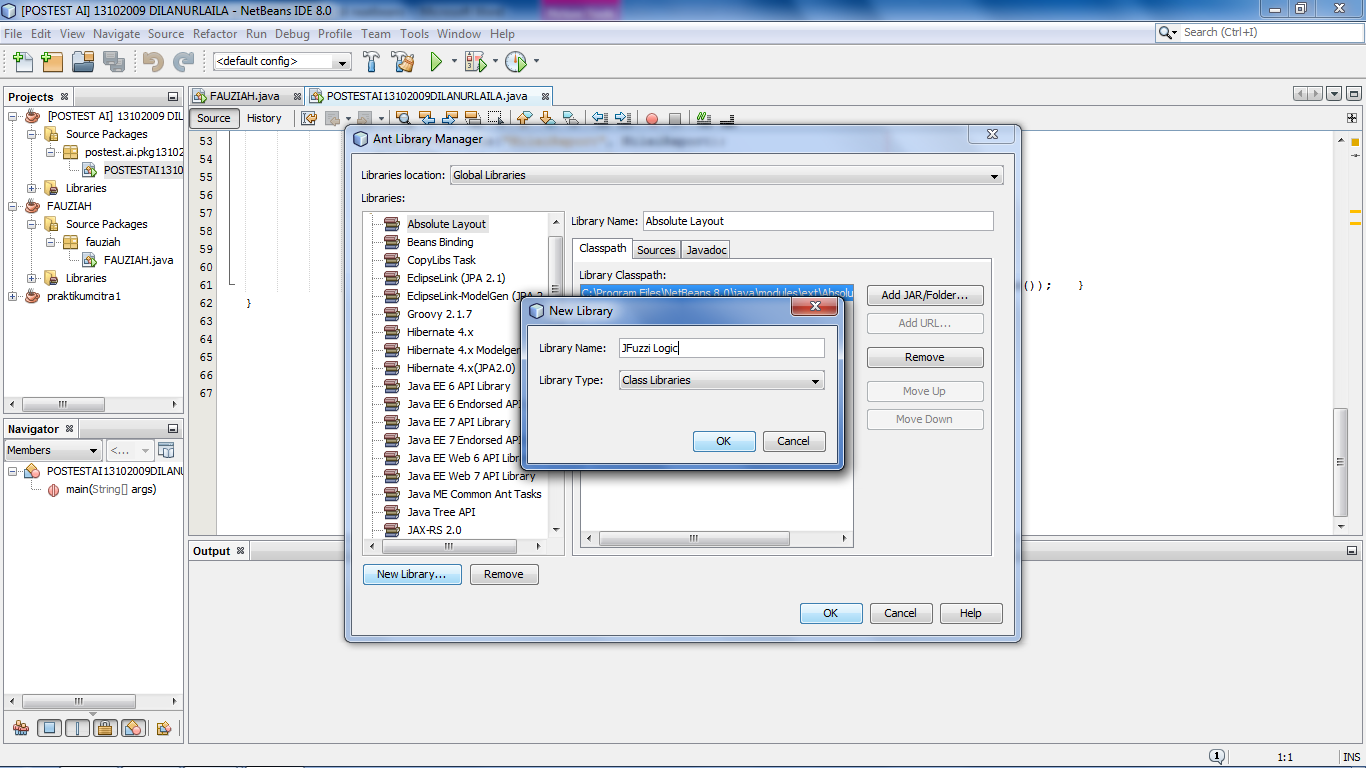The width and height of the screenshot is (1366, 768).
Task: Select CopyLibs Task in the Libraries list
Action: (441, 260)
